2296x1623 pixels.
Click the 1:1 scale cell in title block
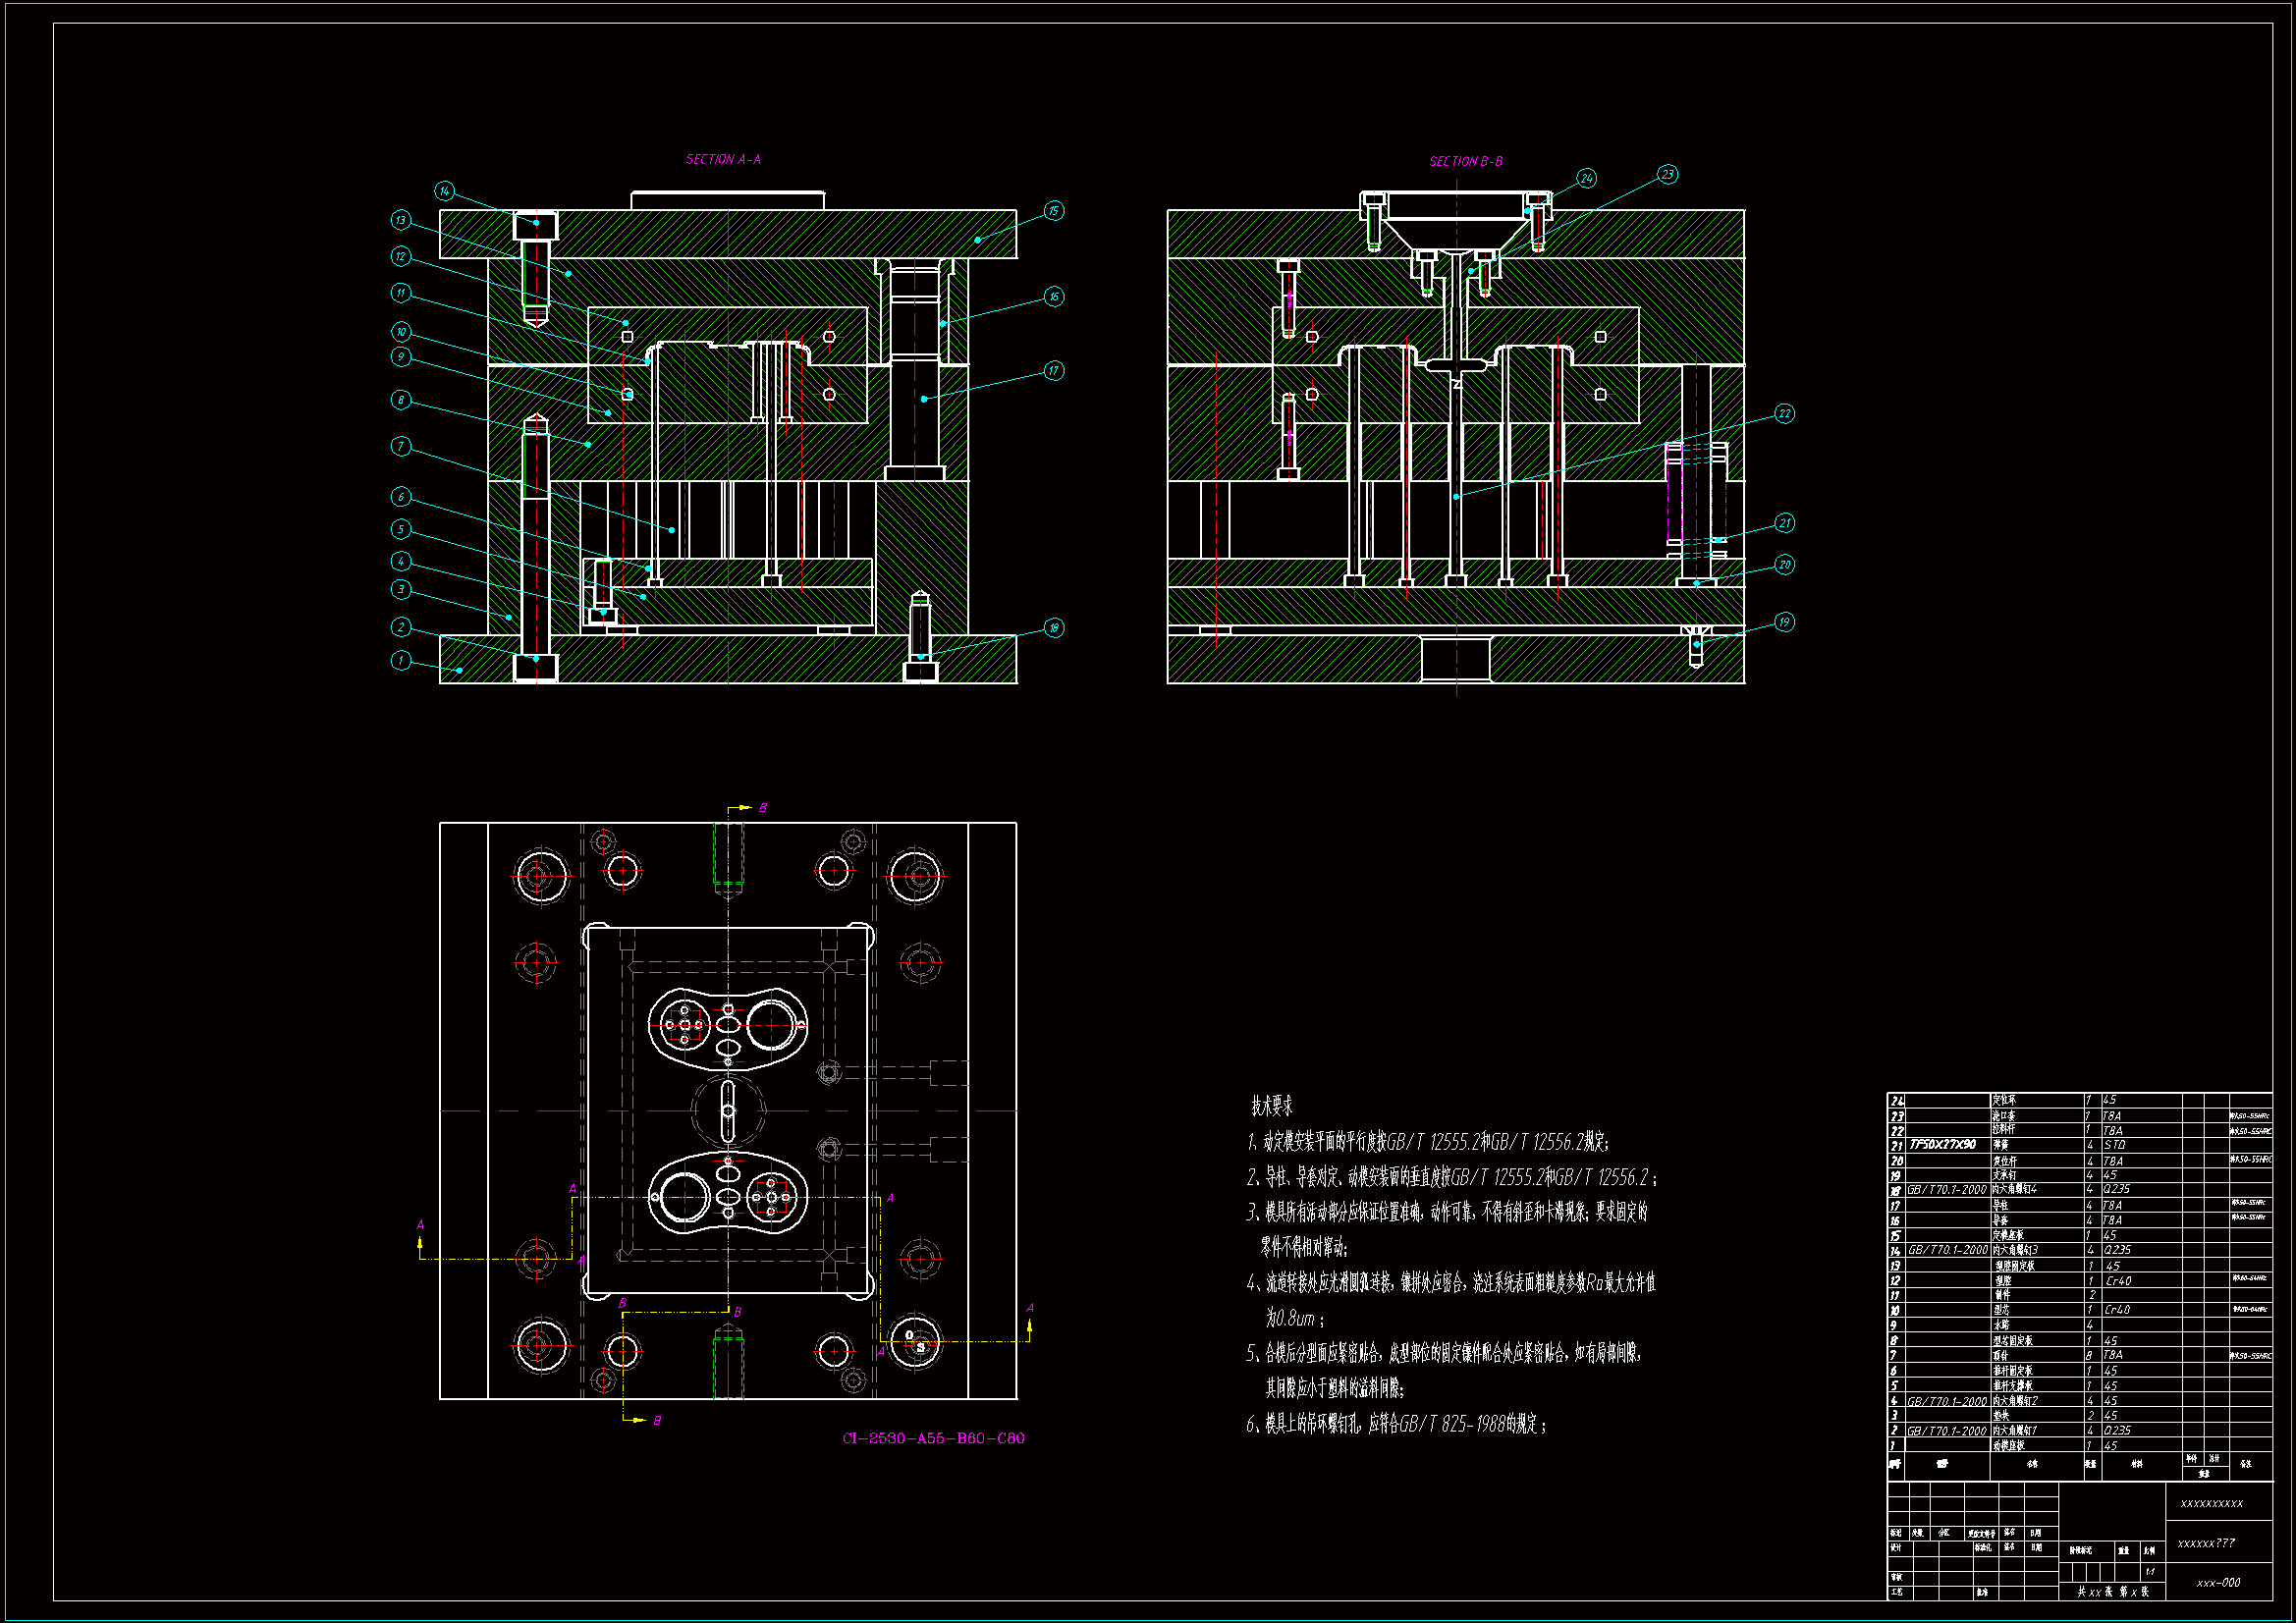coord(2150,1572)
